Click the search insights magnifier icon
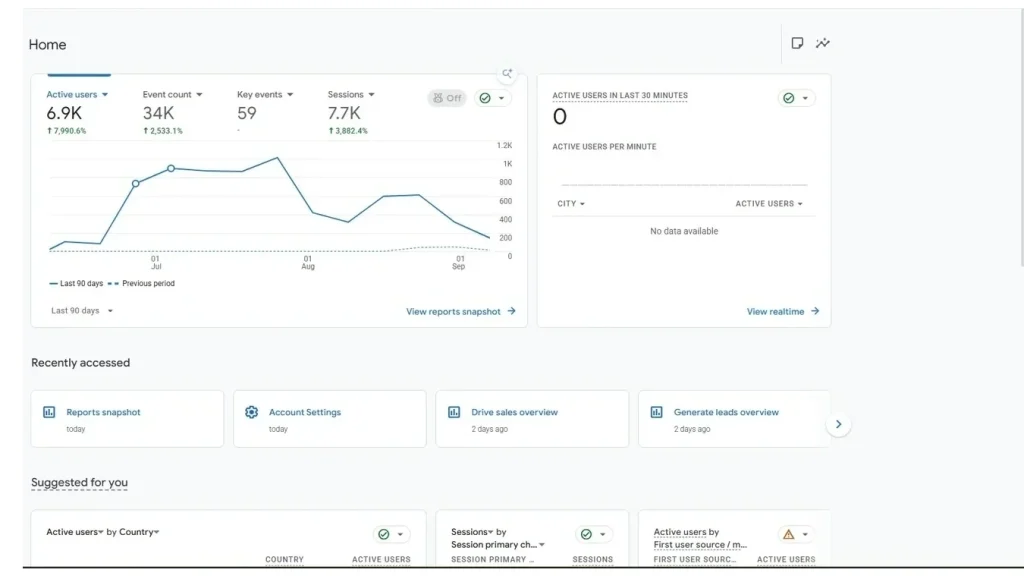This screenshot has width=1024, height=576. tap(507, 73)
